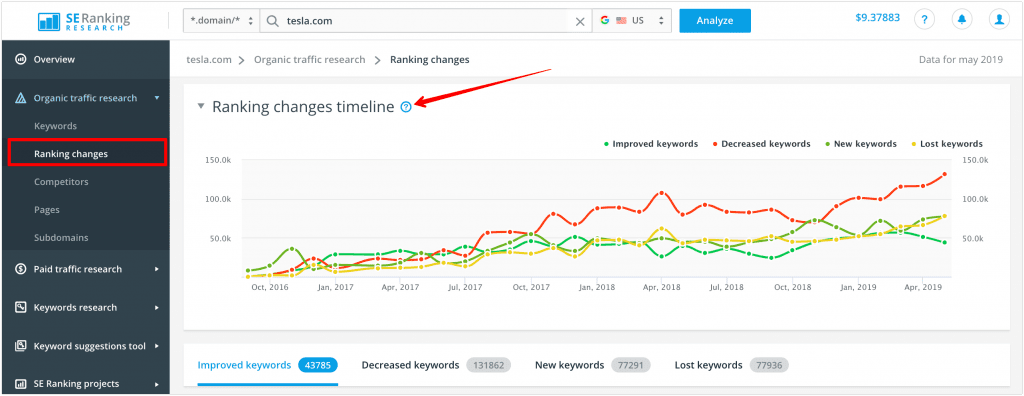Open Organic traffic research breadcrumb link
The height and width of the screenshot is (396, 1024).
(310, 59)
